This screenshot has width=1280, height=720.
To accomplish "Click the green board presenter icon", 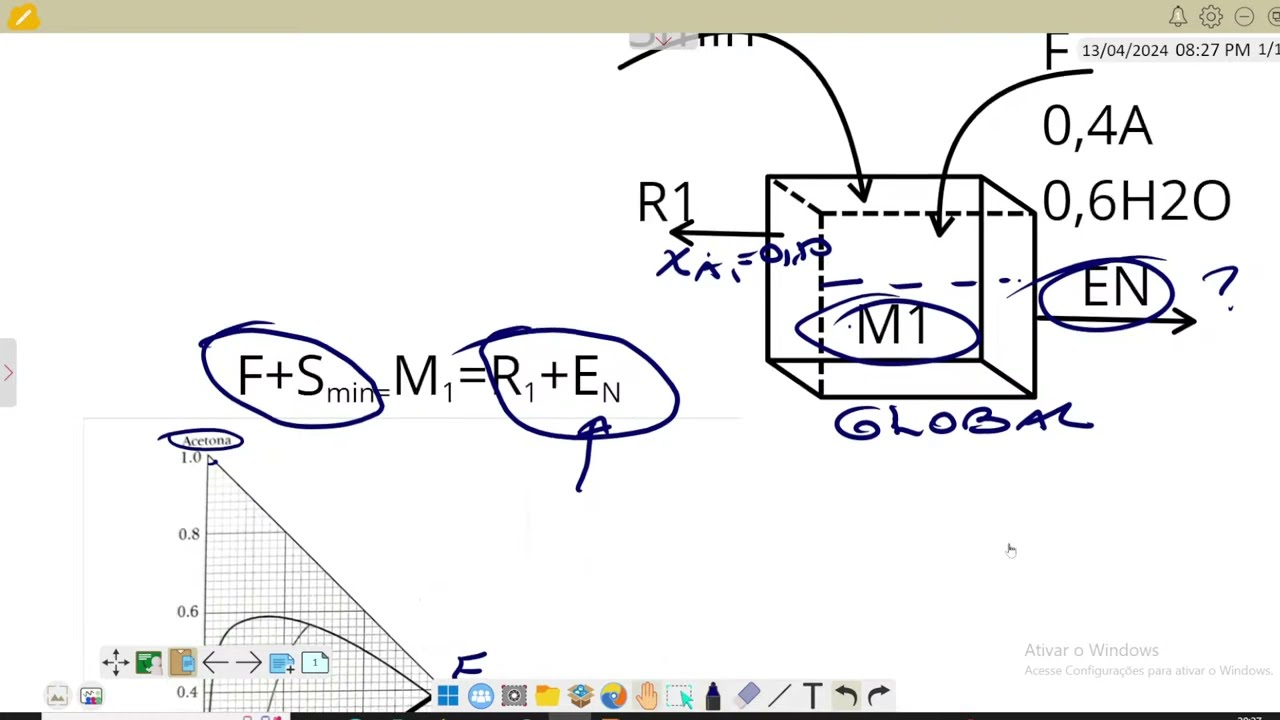I will pyautogui.click(x=148, y=662).
